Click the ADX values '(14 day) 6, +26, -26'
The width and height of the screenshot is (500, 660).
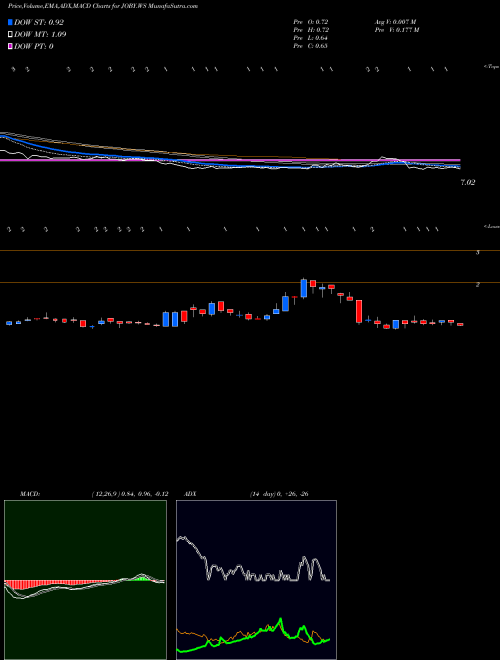[x=279, y=494]
